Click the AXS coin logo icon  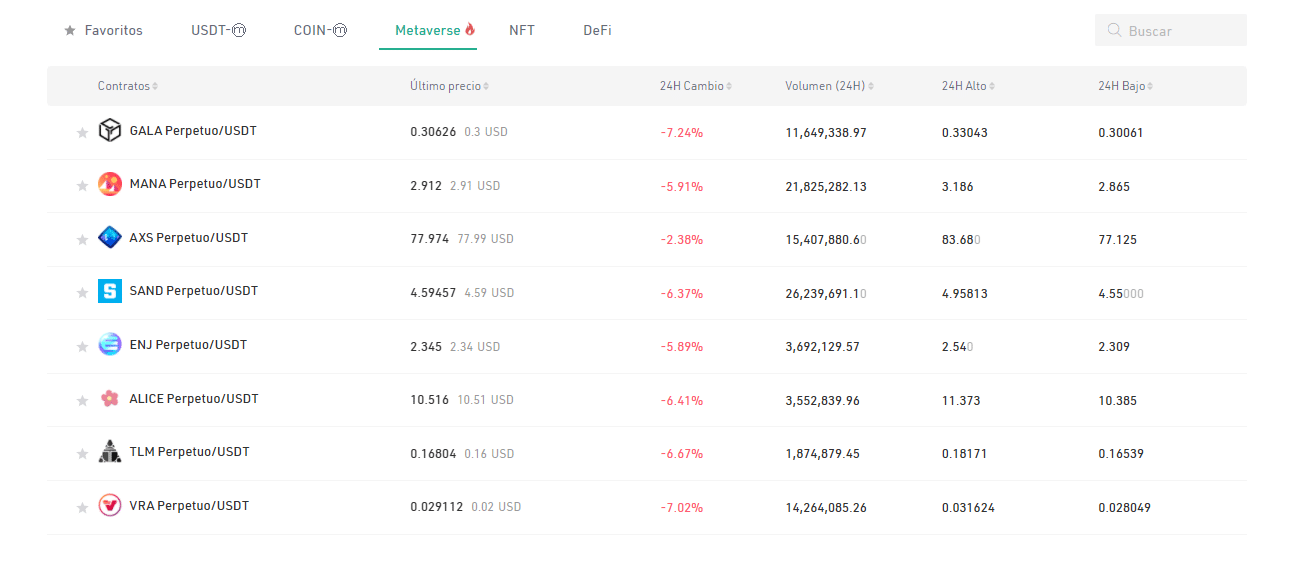point(110,238)
